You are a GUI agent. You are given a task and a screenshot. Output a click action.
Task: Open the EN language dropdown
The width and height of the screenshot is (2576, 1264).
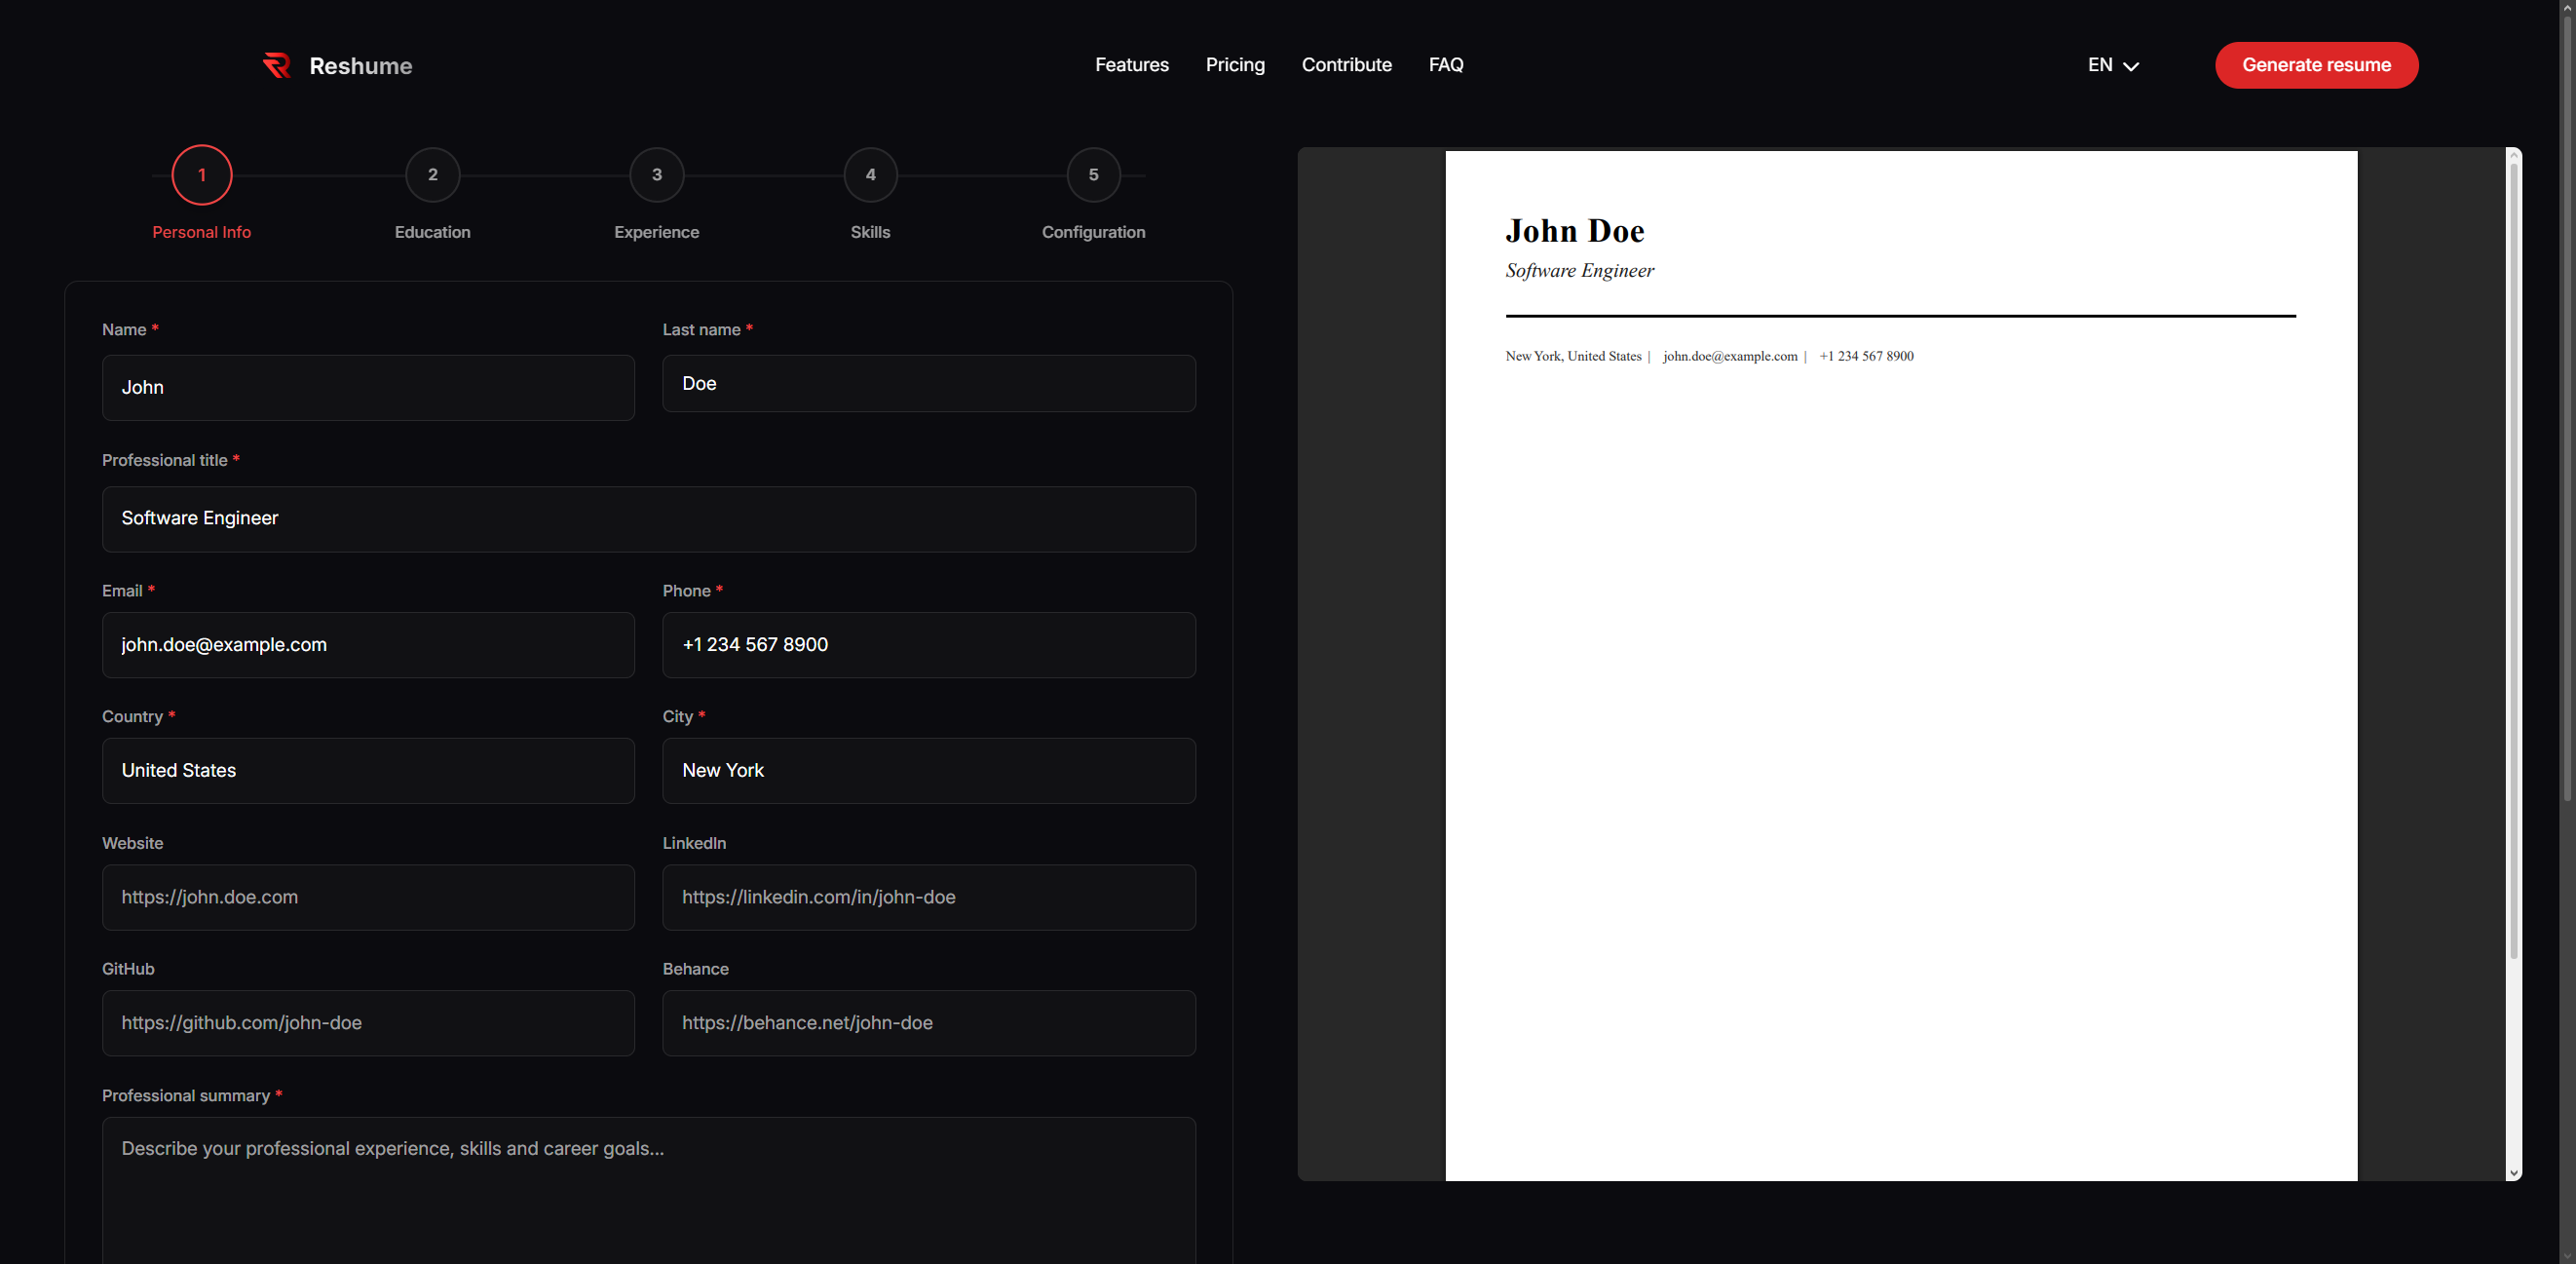click(x=2113, y=65)
